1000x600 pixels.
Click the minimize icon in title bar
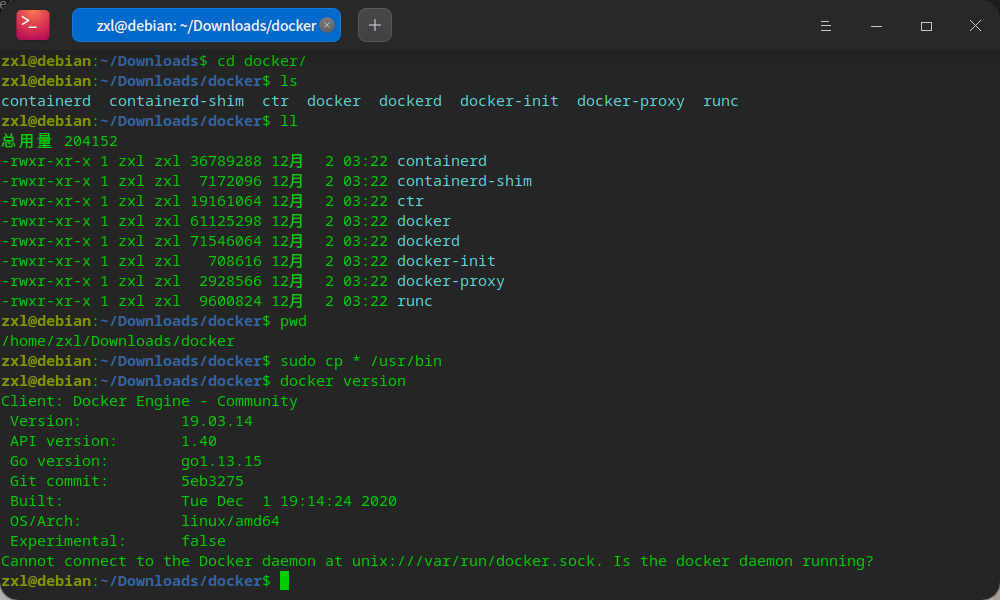pyautogui.click(x=876, y=25)
